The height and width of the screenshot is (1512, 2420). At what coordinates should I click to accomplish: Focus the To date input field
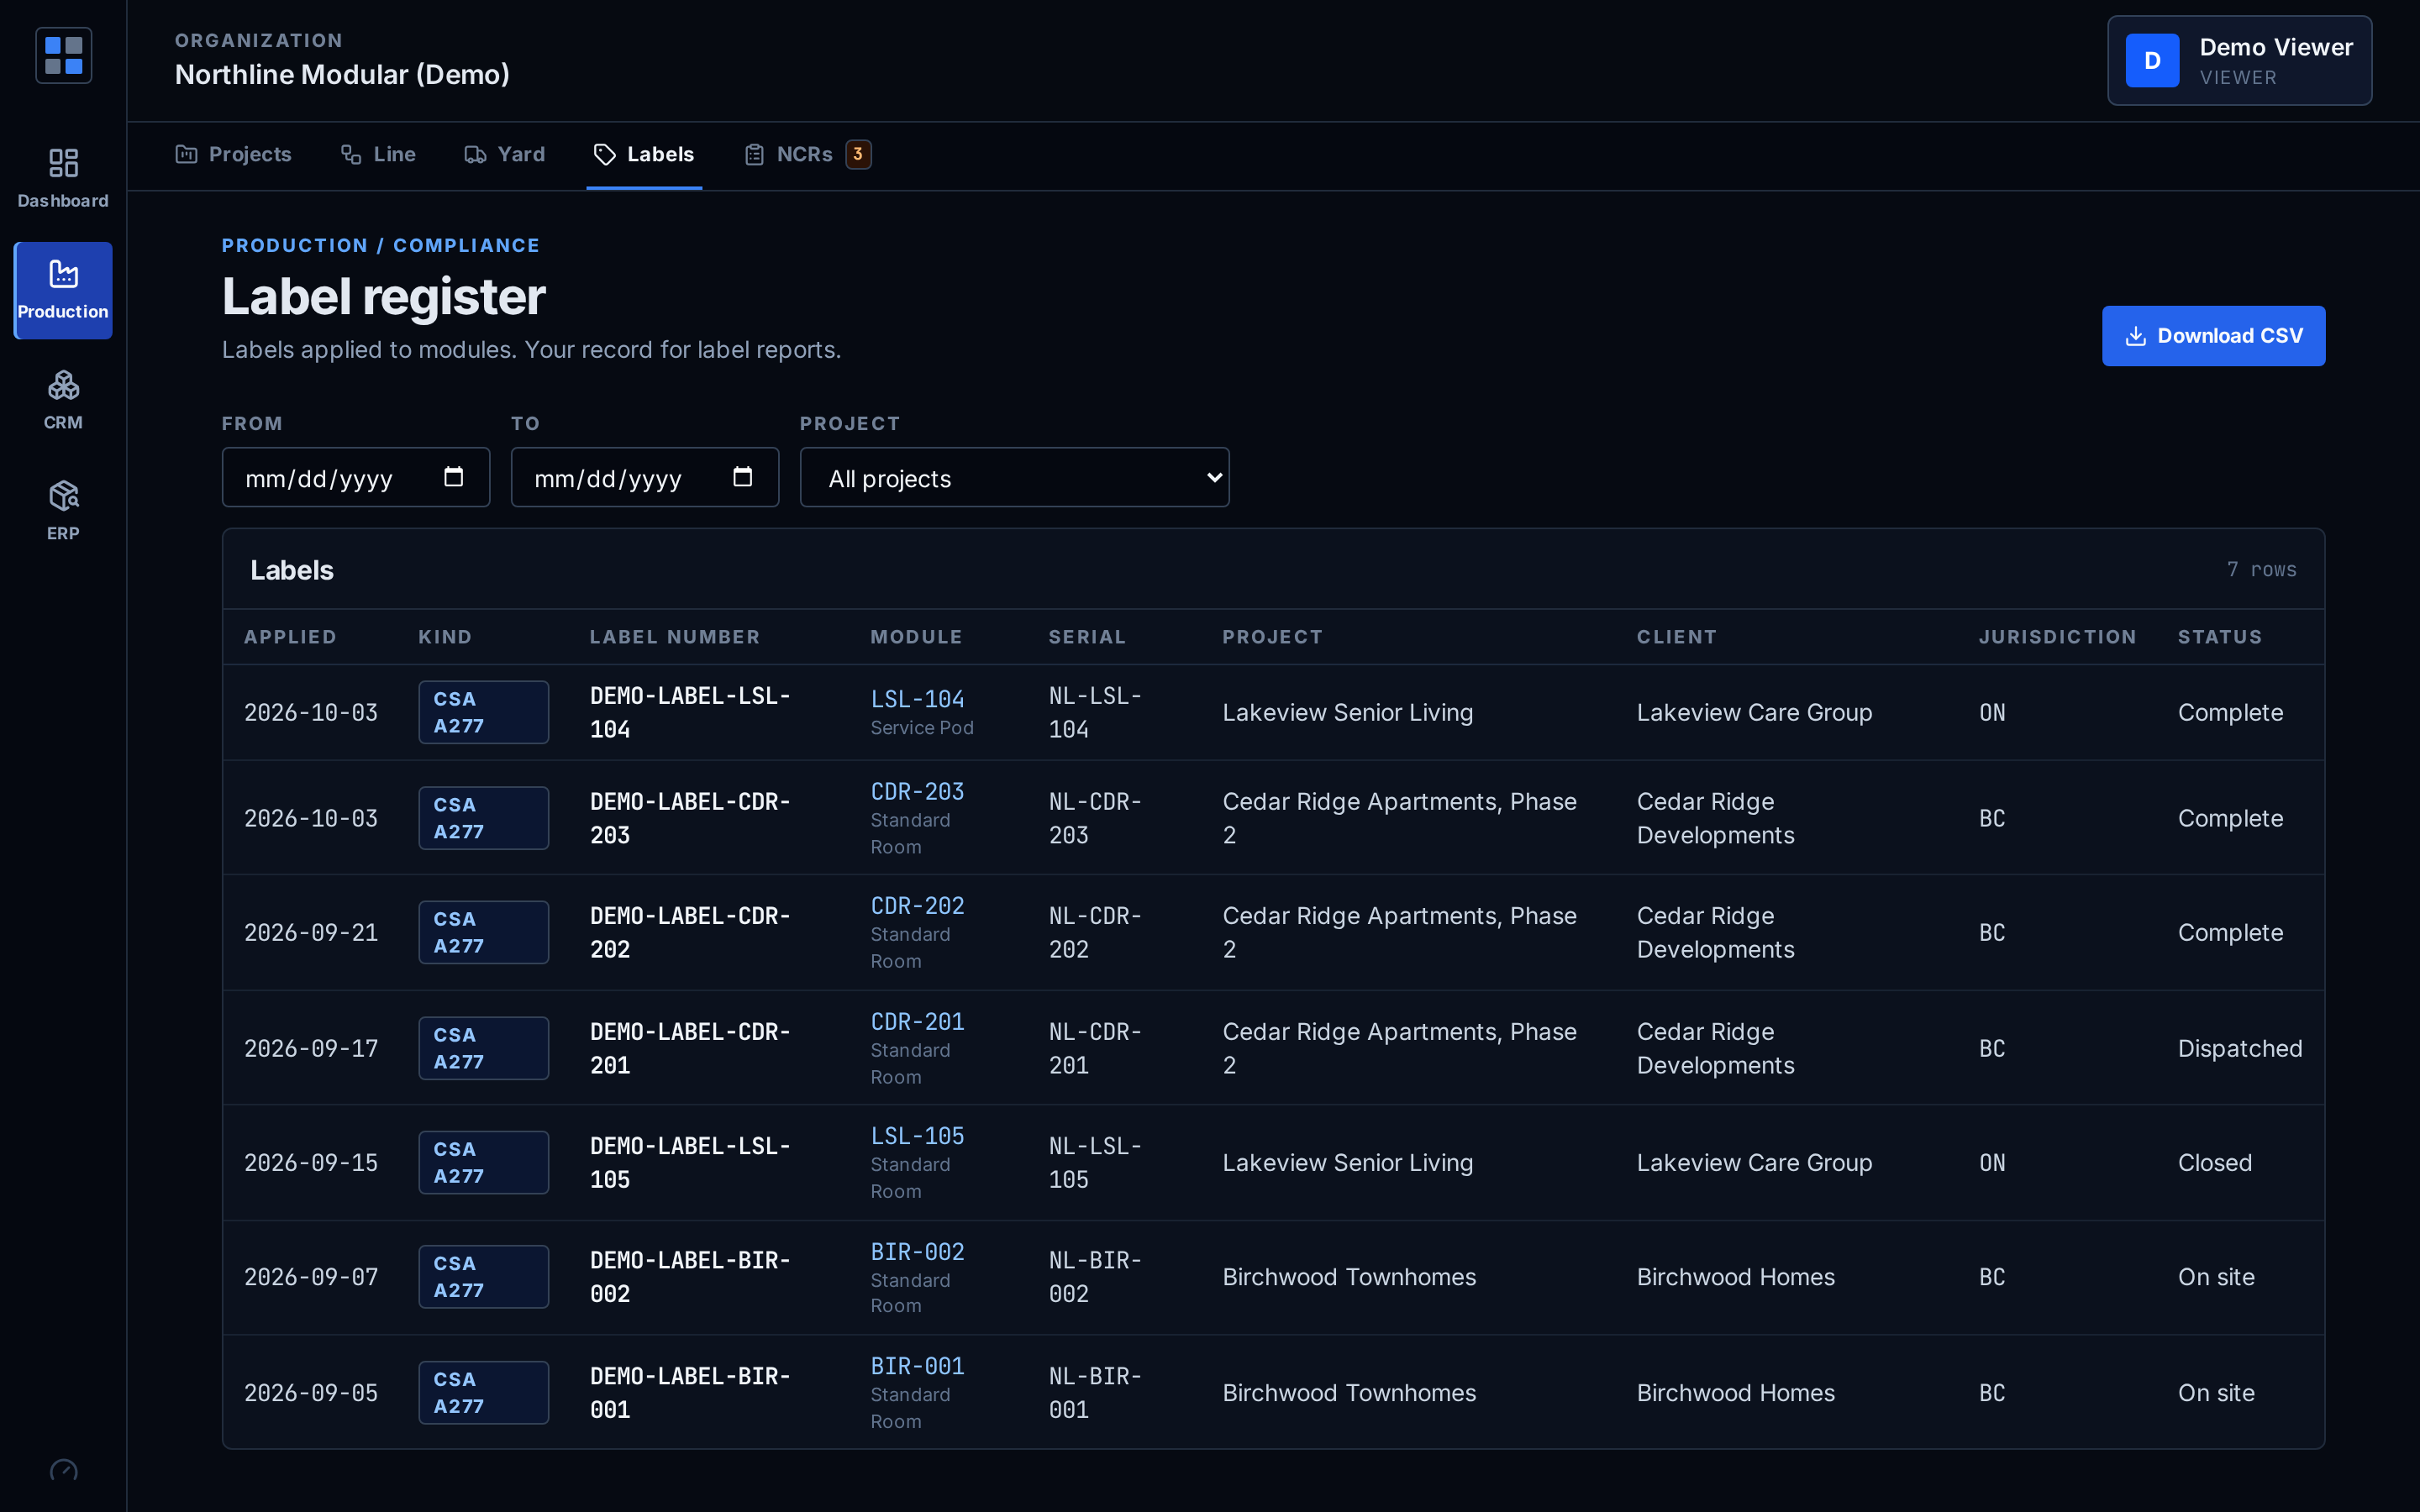(x=645, y=477)
